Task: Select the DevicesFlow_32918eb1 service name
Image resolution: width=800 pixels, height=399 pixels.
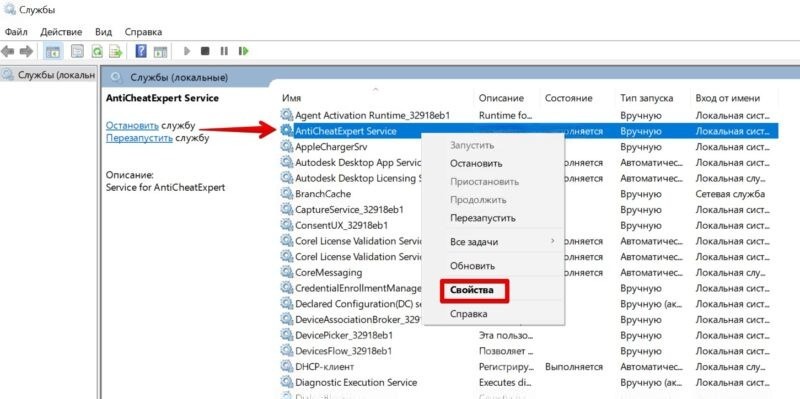Action: point(343,351)
